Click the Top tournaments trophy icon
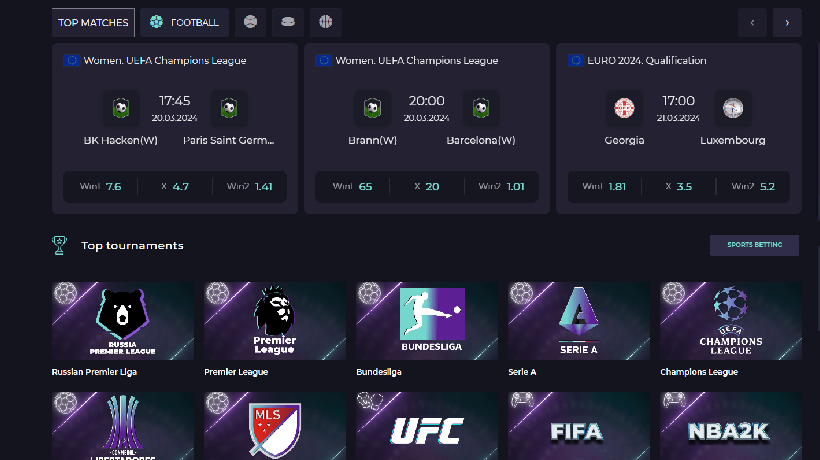This screenshot has width=820, height=460. point(59,245)
